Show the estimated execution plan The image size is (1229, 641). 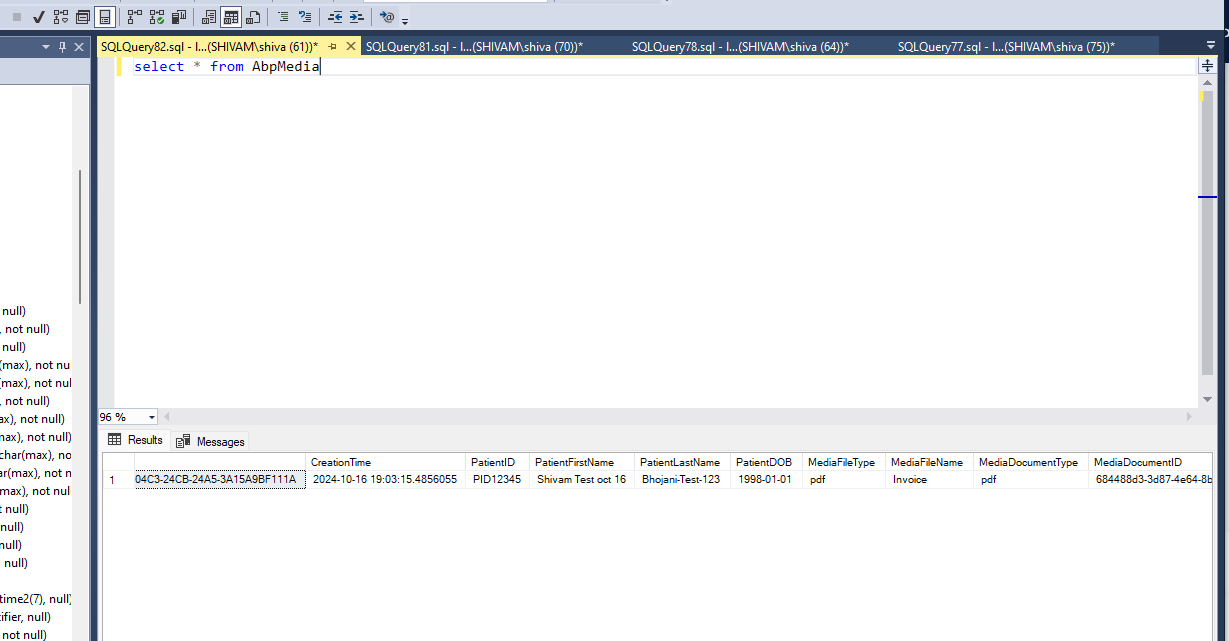pos(61,17)
